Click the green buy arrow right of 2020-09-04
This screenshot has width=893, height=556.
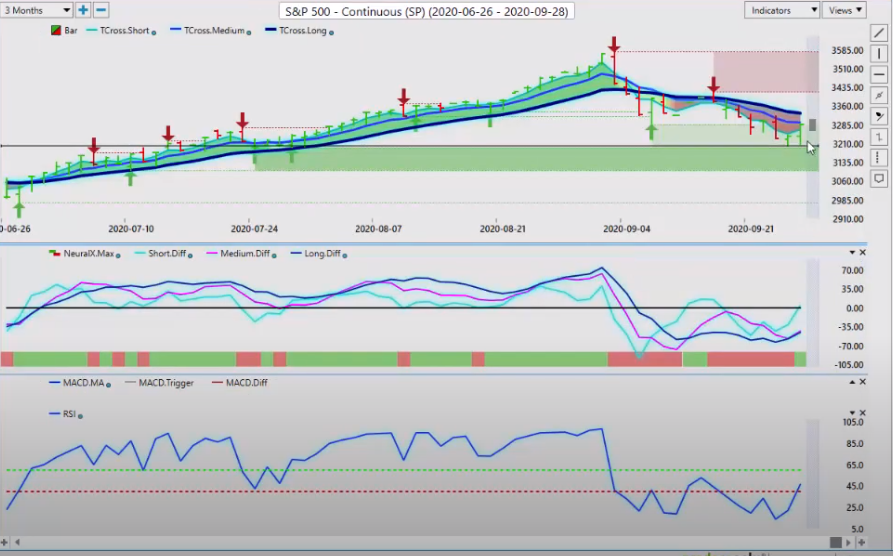tap(652, 132)
